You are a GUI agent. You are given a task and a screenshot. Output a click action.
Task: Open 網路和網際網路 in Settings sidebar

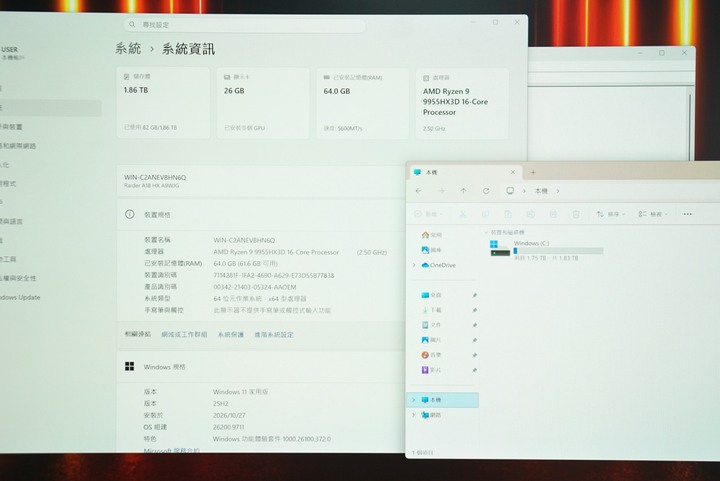click(x=18, y=146)
